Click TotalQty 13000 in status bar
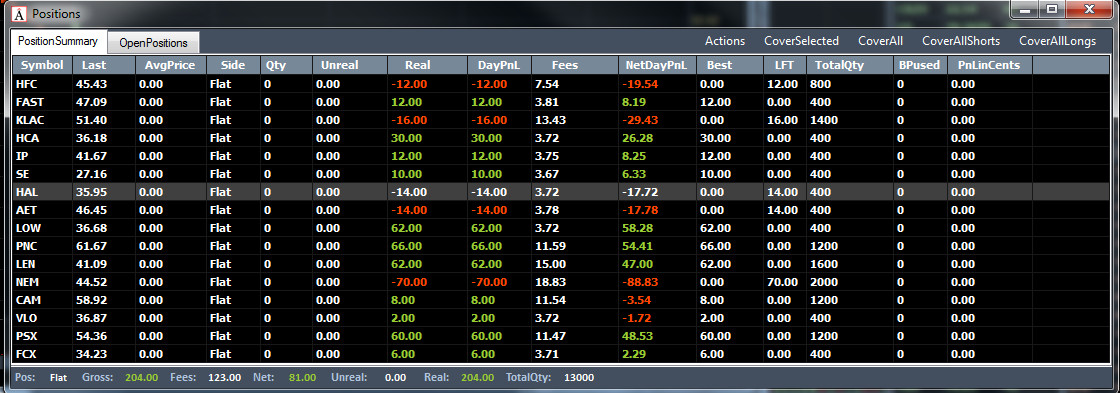The height and width of the screenshot is (393, 1120). coord(579,377)
